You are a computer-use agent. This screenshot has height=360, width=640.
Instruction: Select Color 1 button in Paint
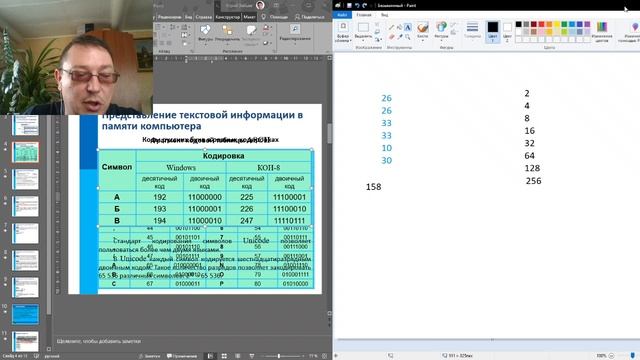(493, 31)
